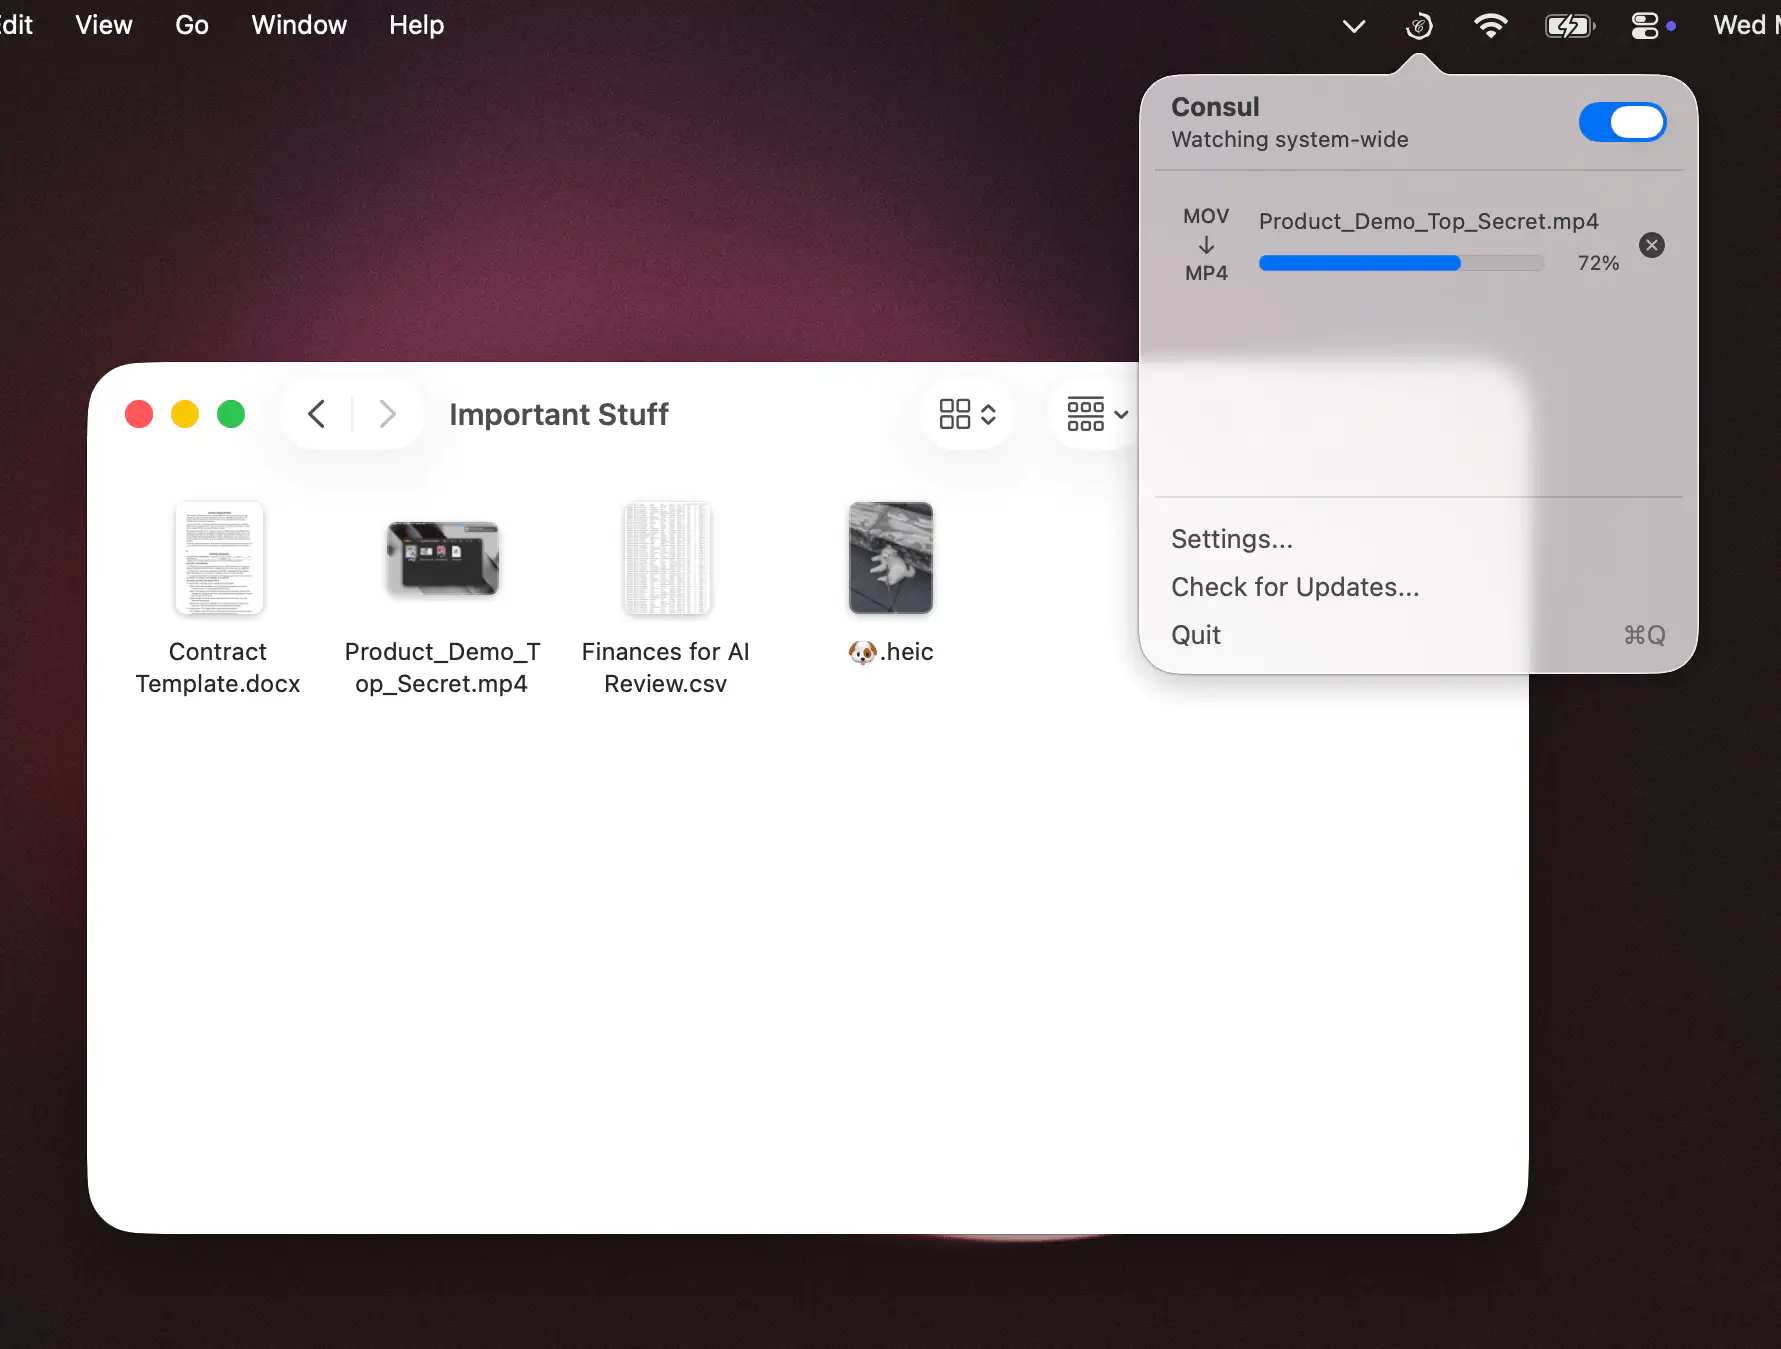Click Check for Updates... in Consul

point(1295,587)
